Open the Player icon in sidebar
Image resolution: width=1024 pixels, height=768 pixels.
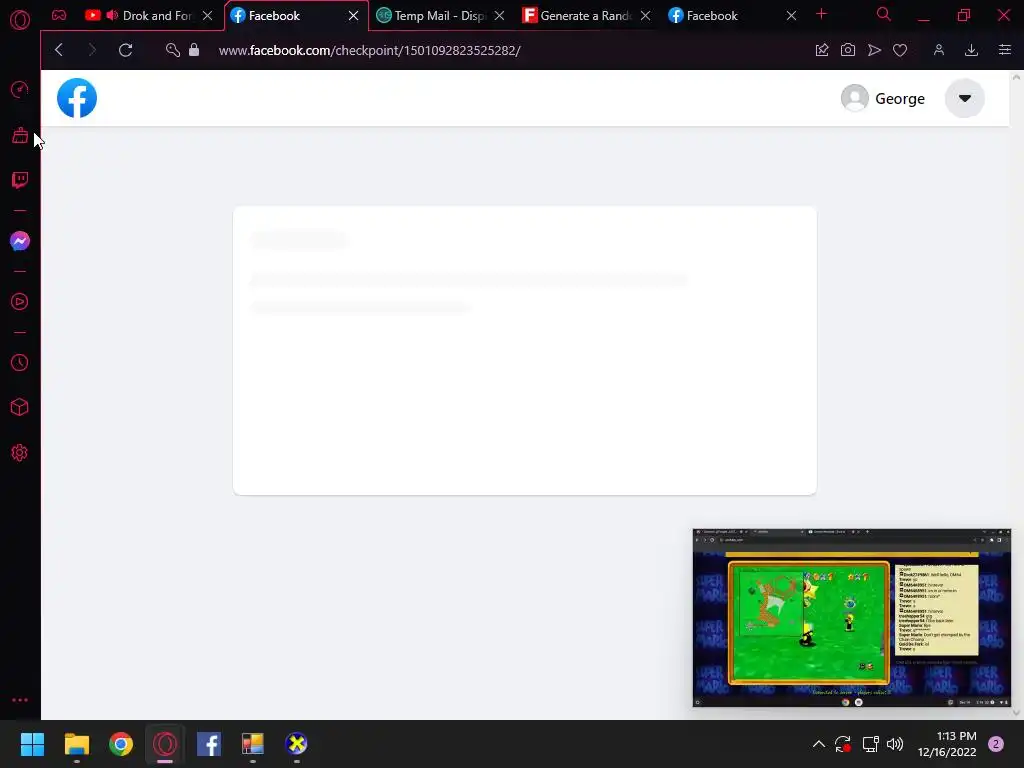pos(20,302)
